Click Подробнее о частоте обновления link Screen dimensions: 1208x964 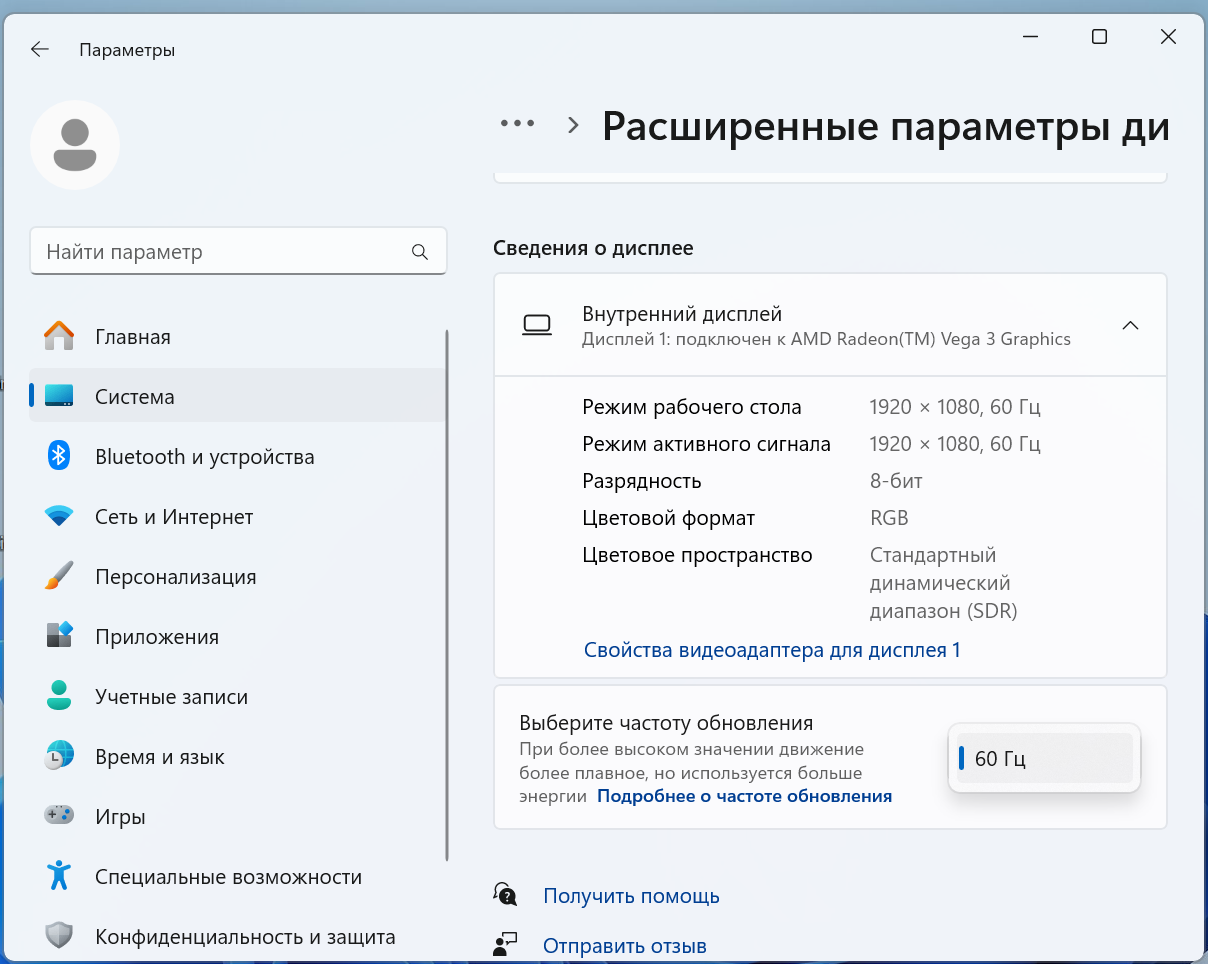(x=744, y=796)
